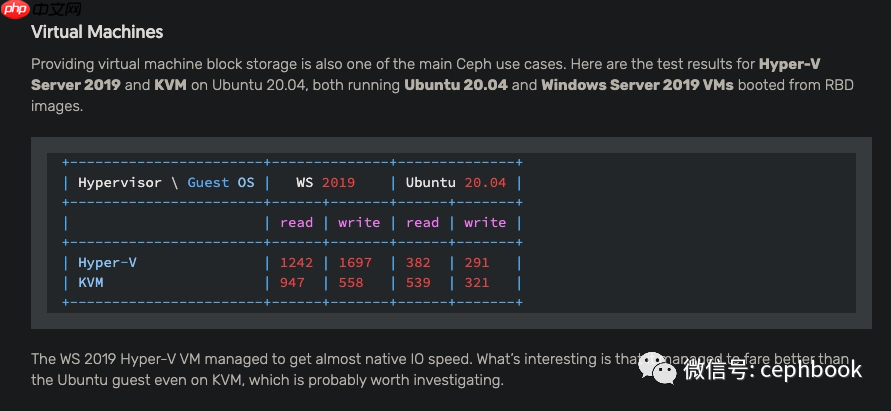Click the 321 write value
This screenshot has width=891, height=411.
coord(476,283)
